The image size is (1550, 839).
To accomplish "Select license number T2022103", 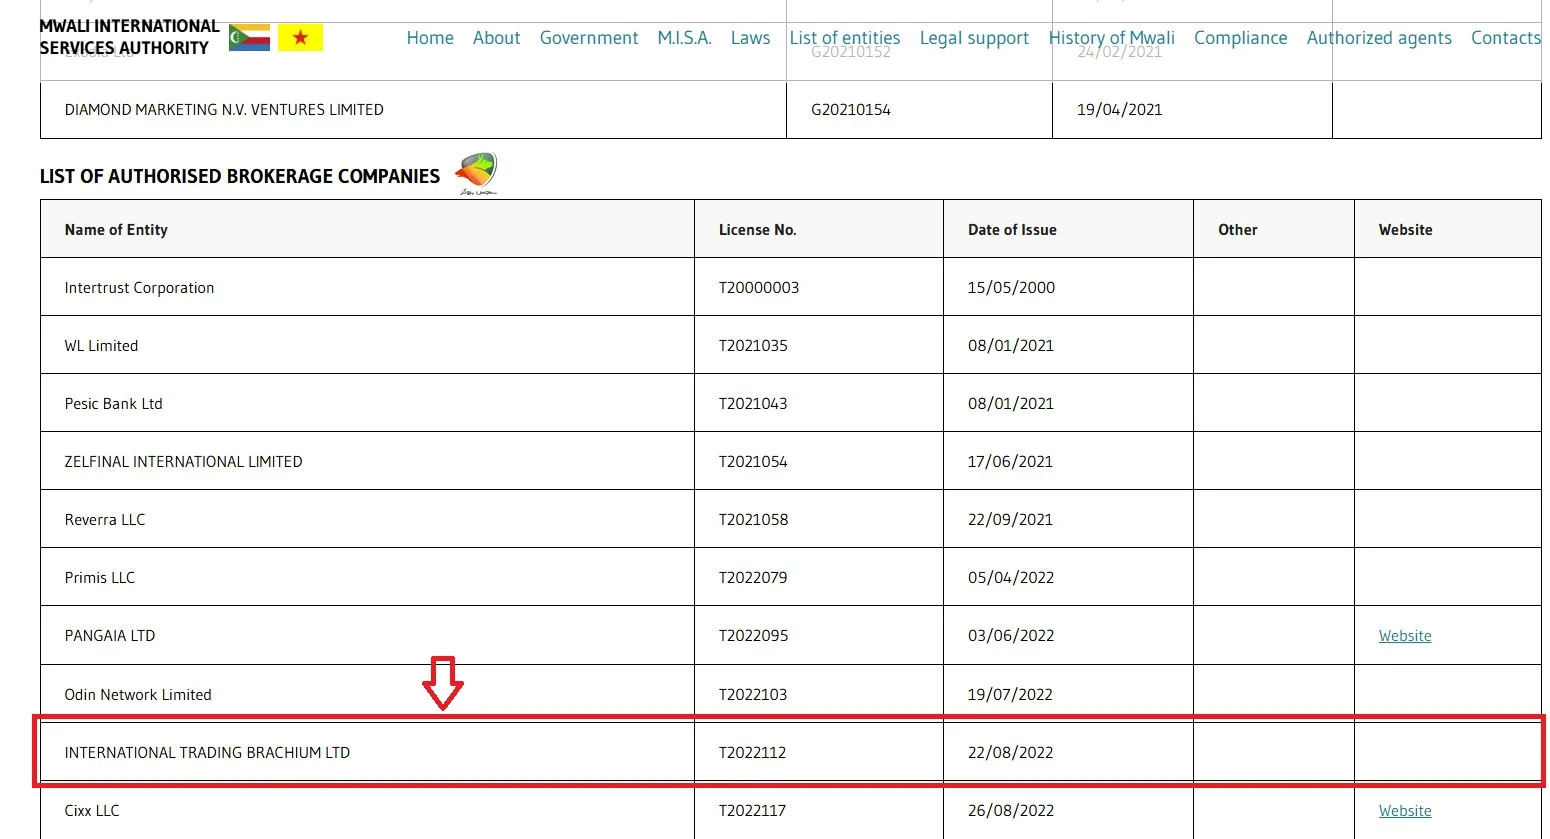I will 753,695.
